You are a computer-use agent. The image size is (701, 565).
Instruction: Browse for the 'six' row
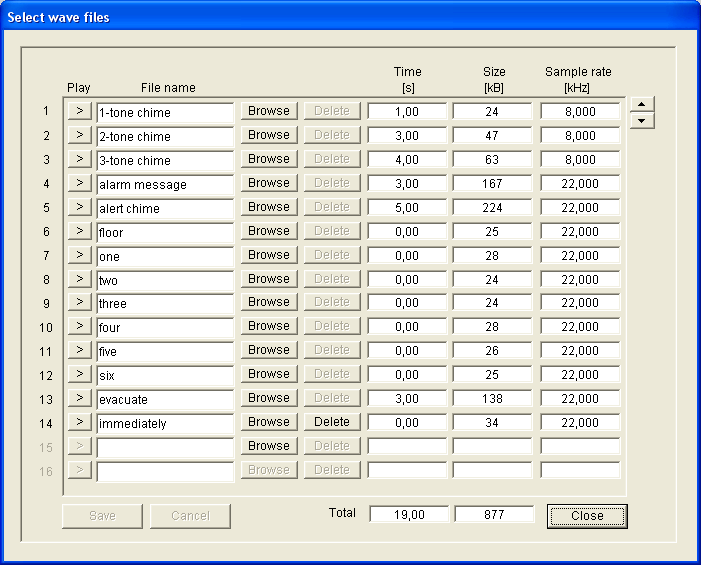(269, 374)
